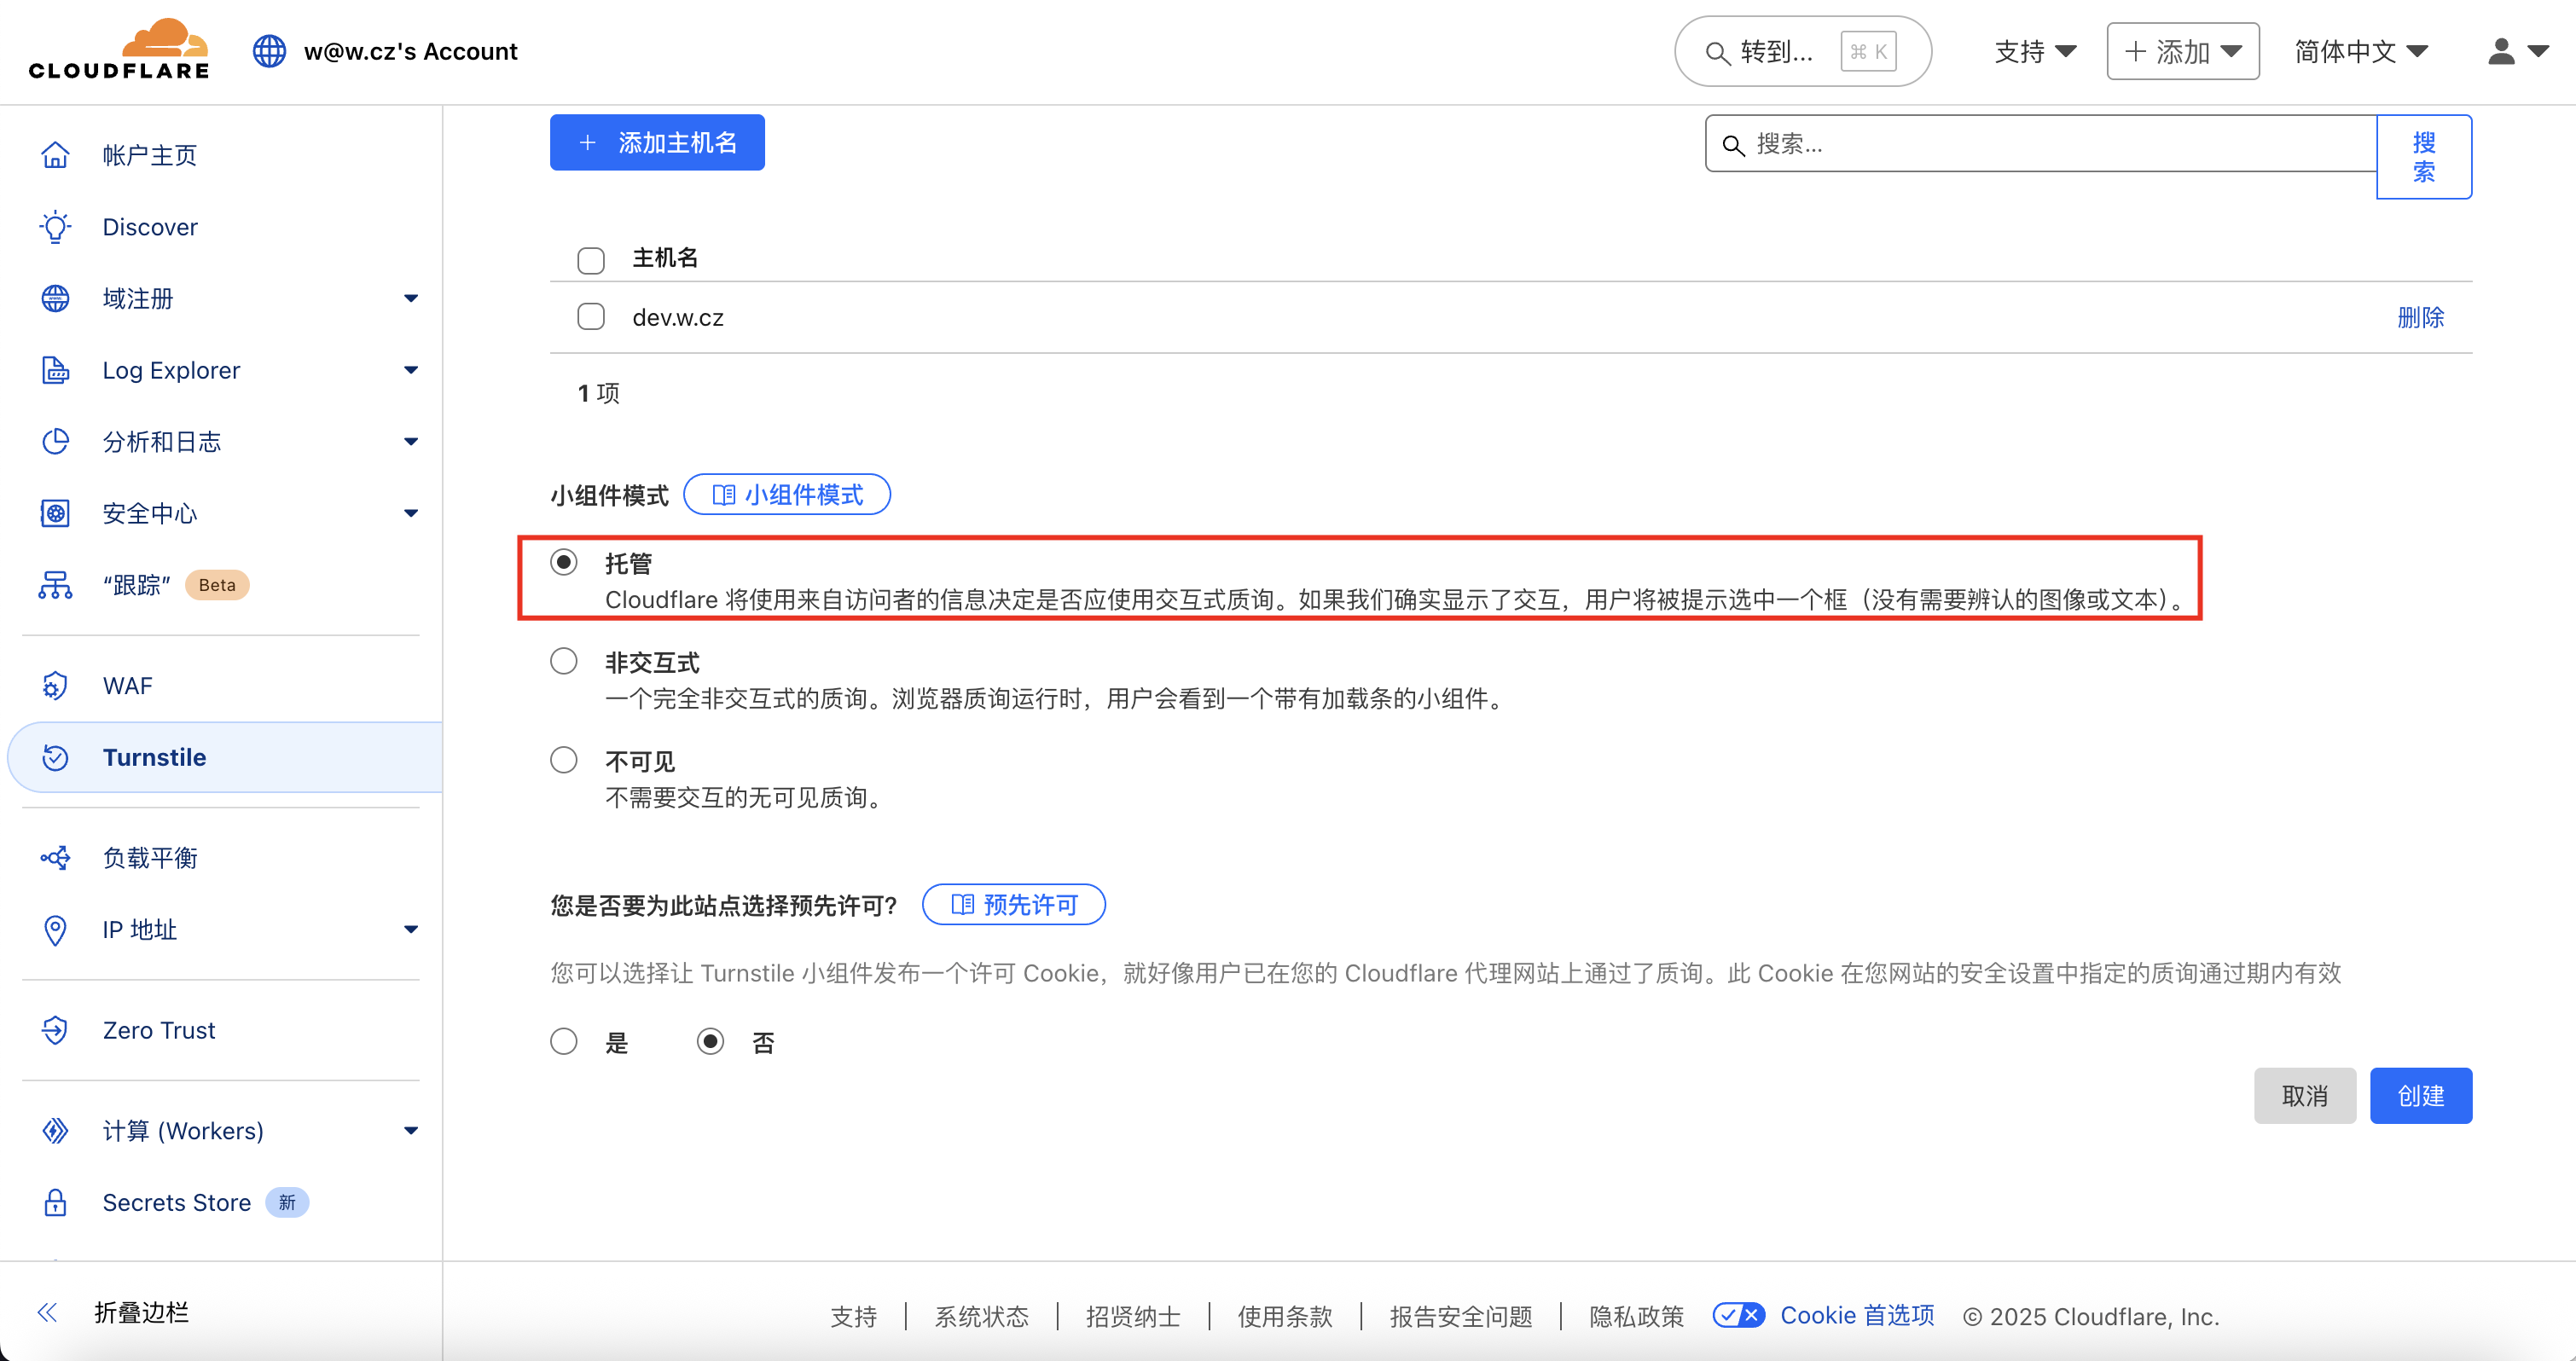This screenshot has height=1361, width=2576.
Task: Open the 简体中文 language dropdown
Action: pyautogui.click(x=2361, y=52)
